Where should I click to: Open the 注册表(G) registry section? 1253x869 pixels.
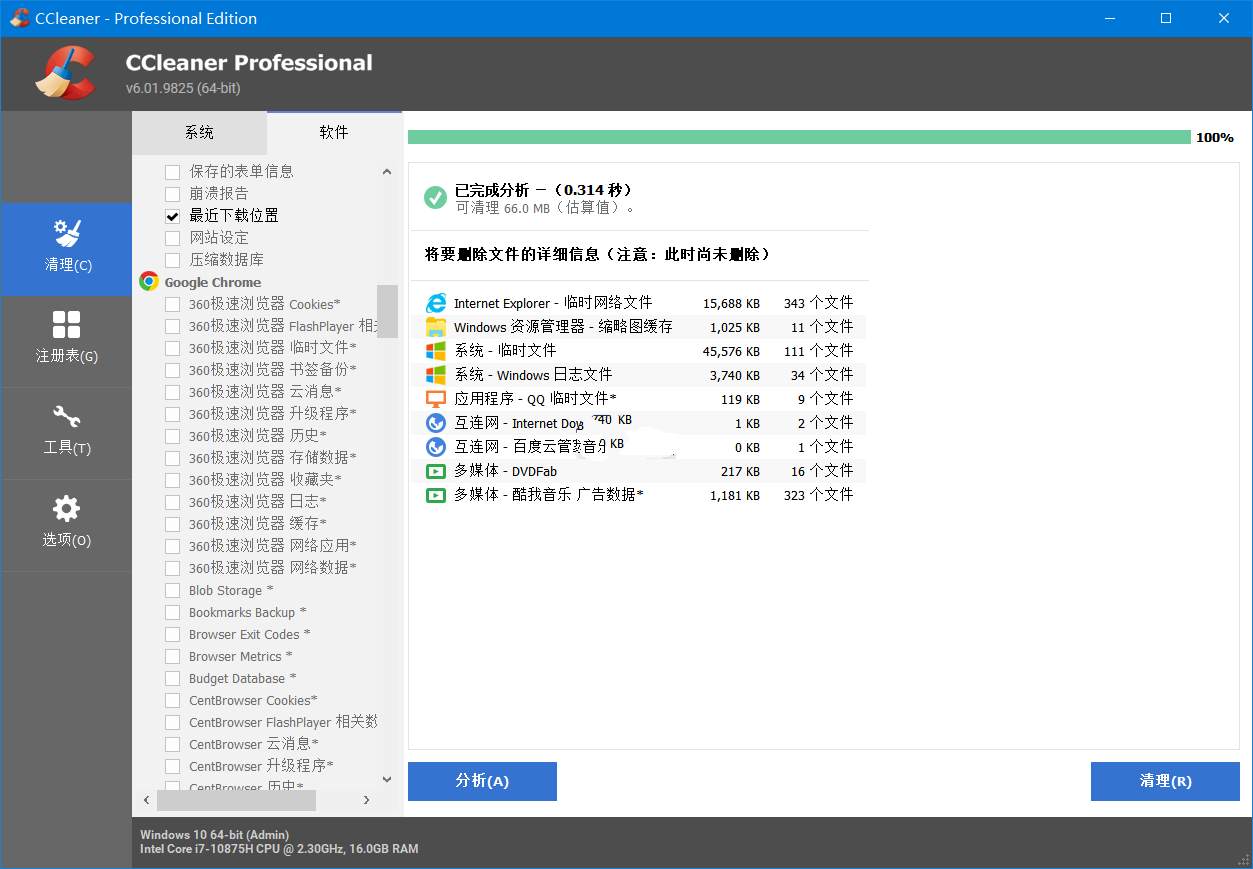coord(66,340)
